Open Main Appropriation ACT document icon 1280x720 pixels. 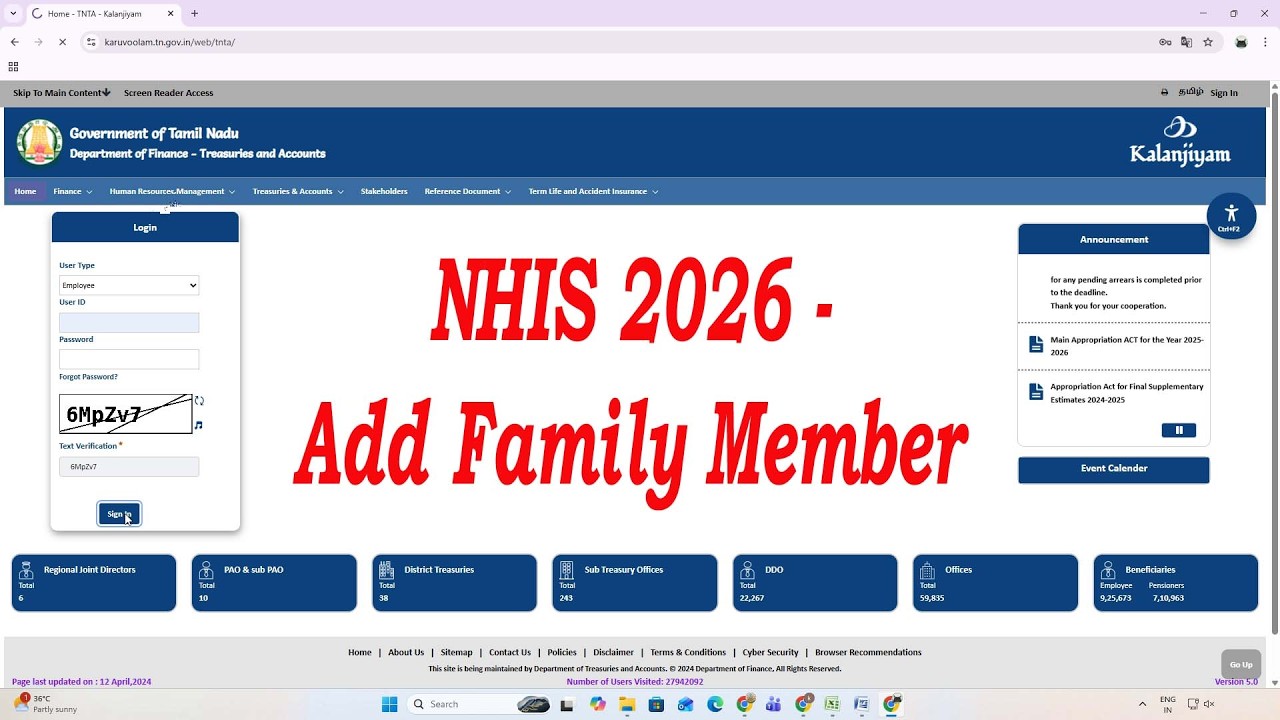(x=1036, y=345)
